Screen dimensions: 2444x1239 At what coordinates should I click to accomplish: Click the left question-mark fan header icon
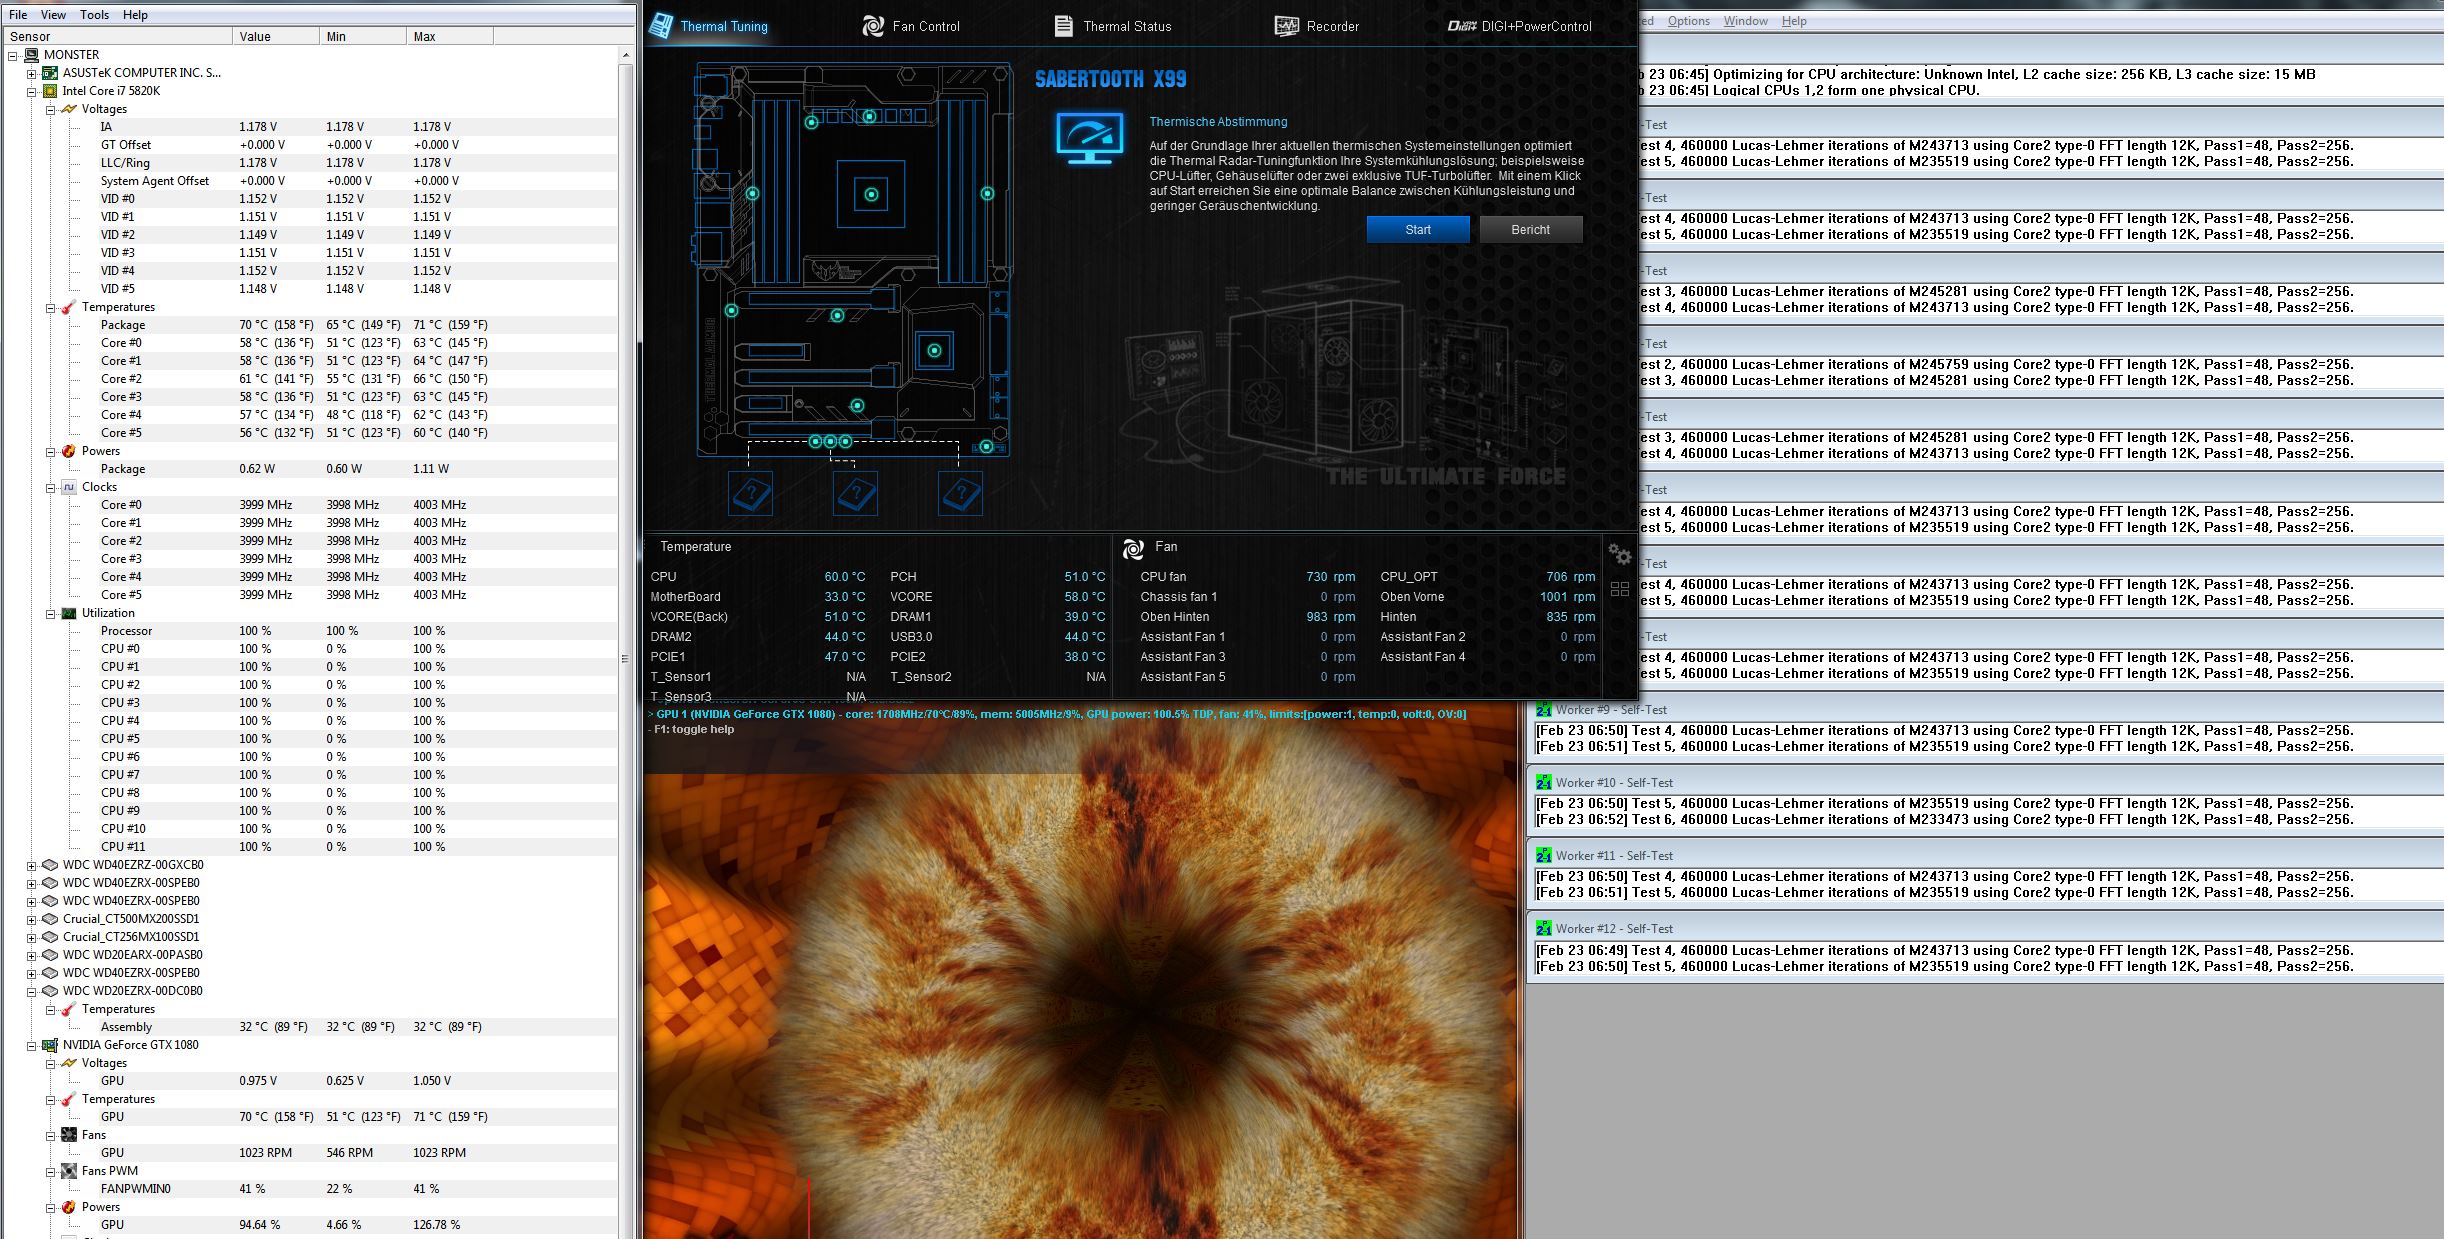[x=750, y=494]
